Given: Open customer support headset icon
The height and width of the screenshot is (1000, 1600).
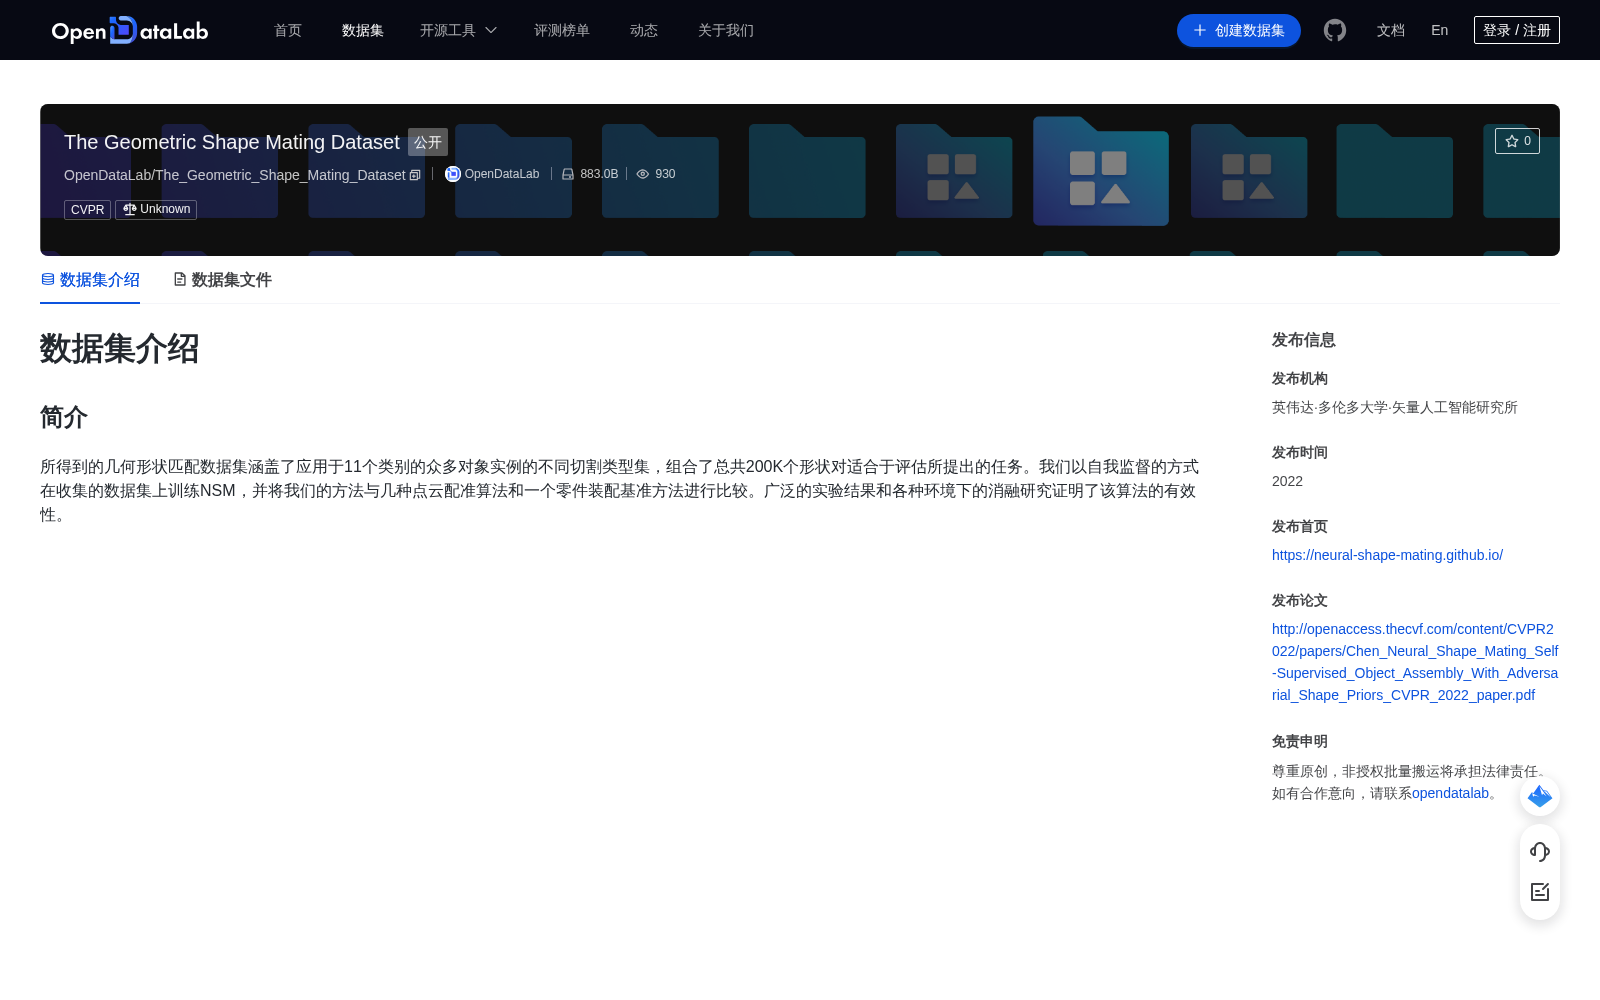Looking at the screenshot, I should [x=1540, y=851].
